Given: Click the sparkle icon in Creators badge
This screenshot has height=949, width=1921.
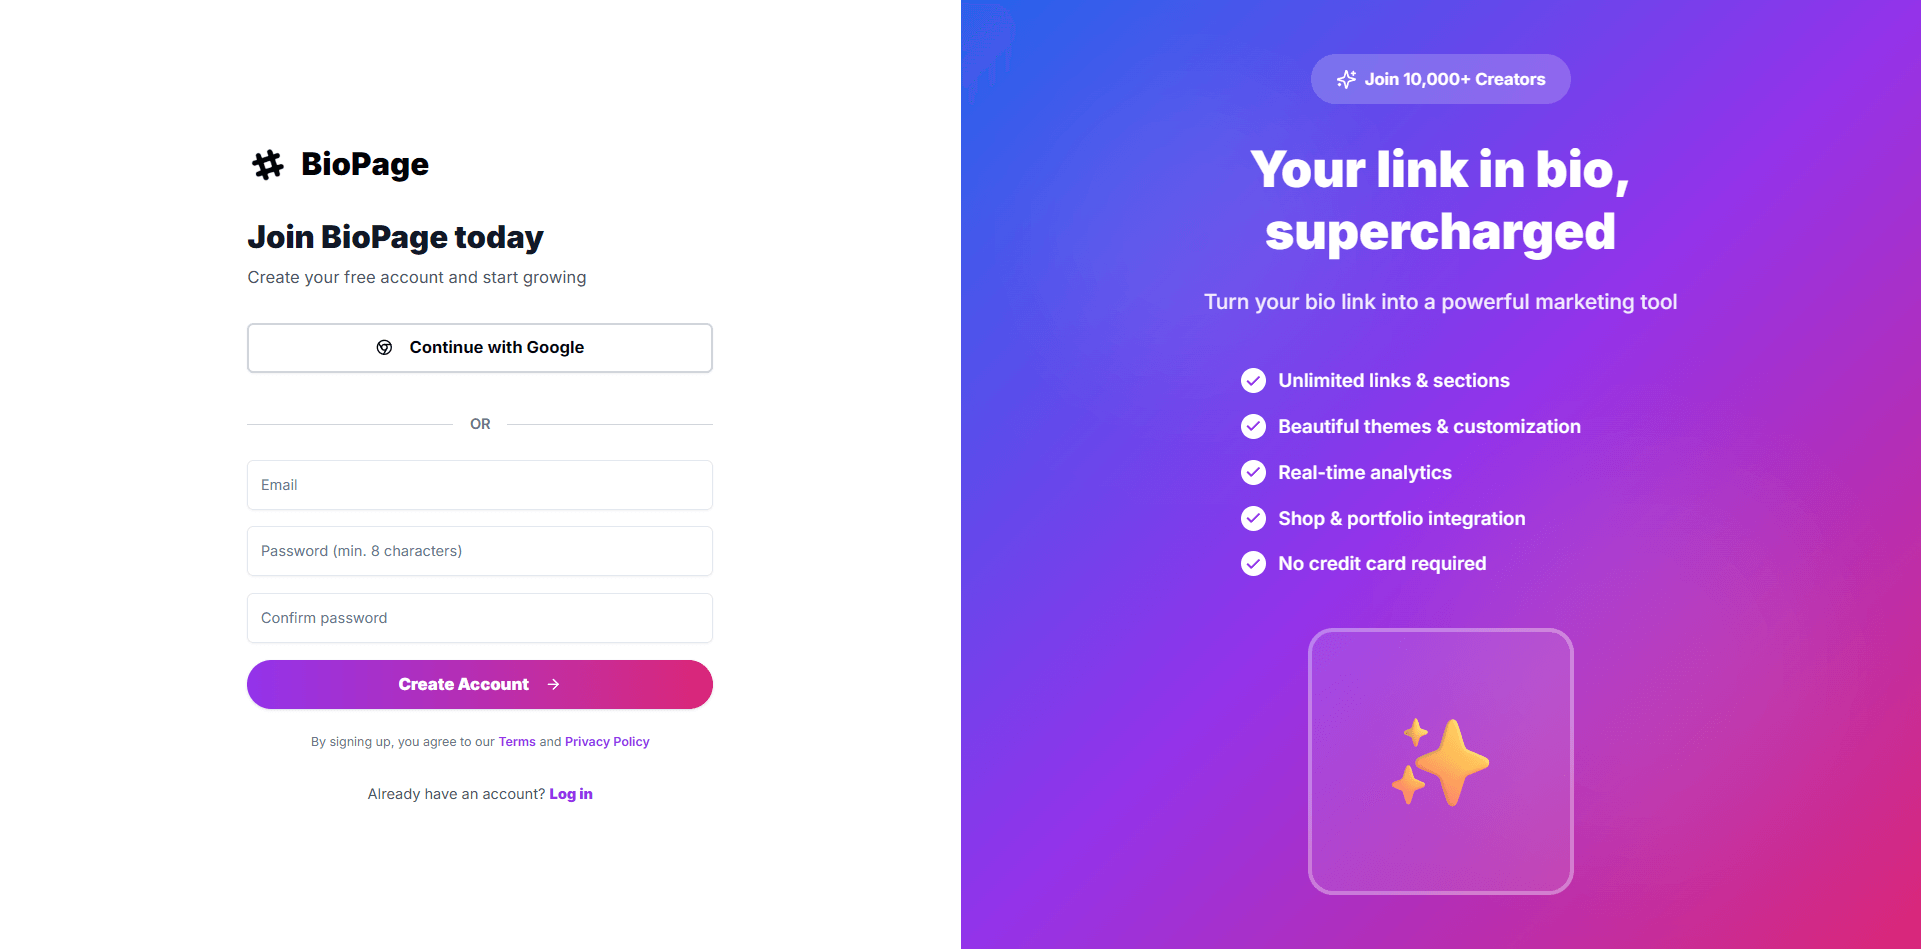Looking at the screenshot, I should point(1347,79).
